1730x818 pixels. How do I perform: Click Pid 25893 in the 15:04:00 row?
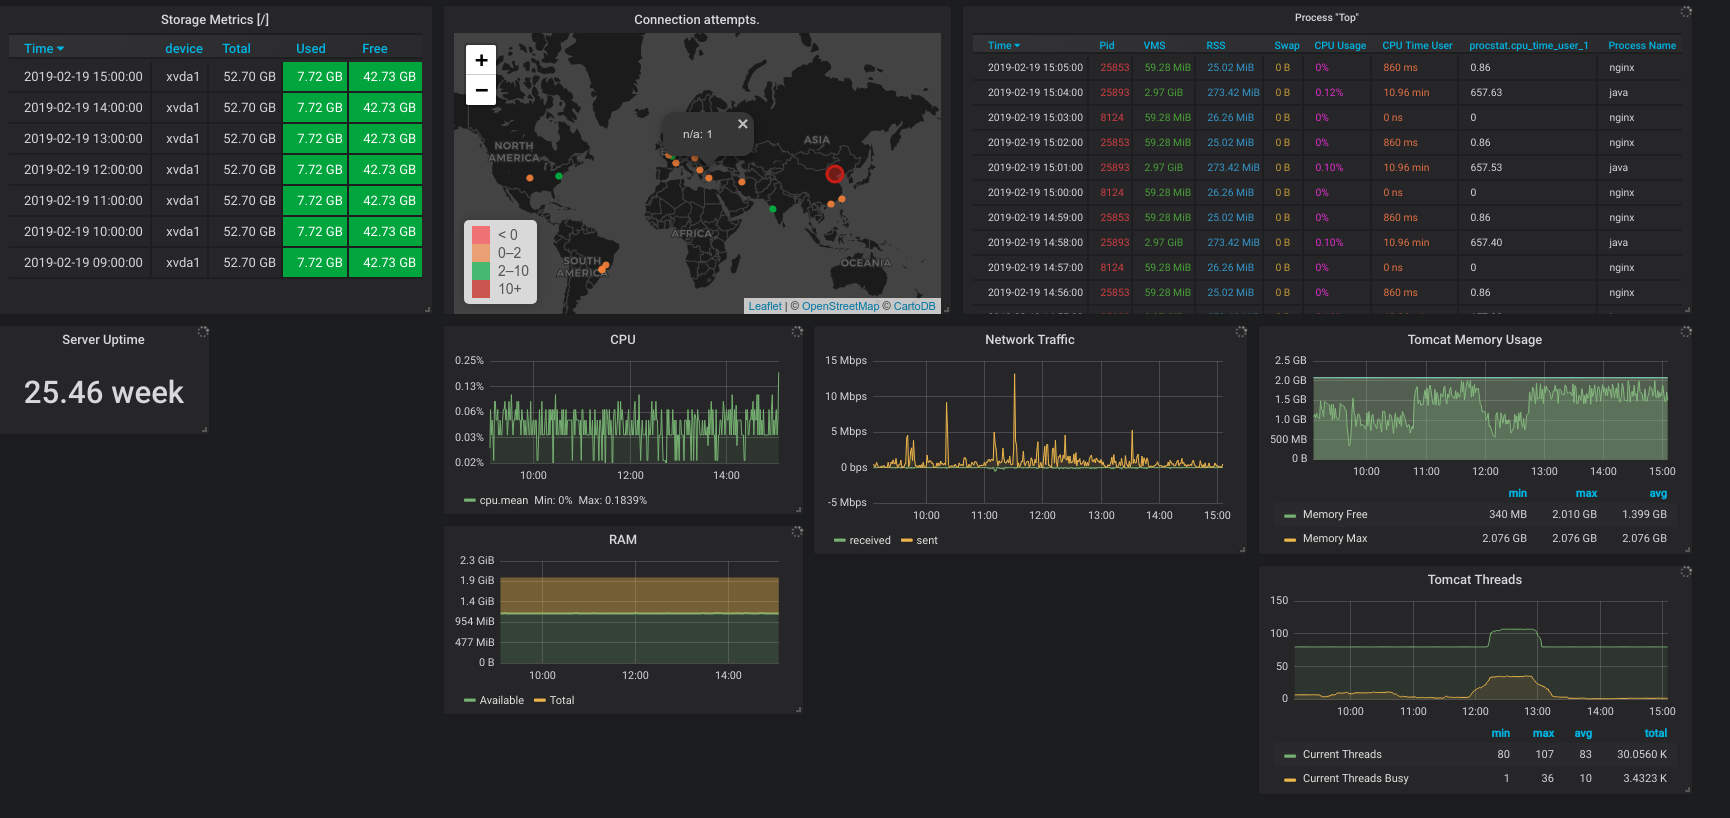click(x=1114, y=92)
